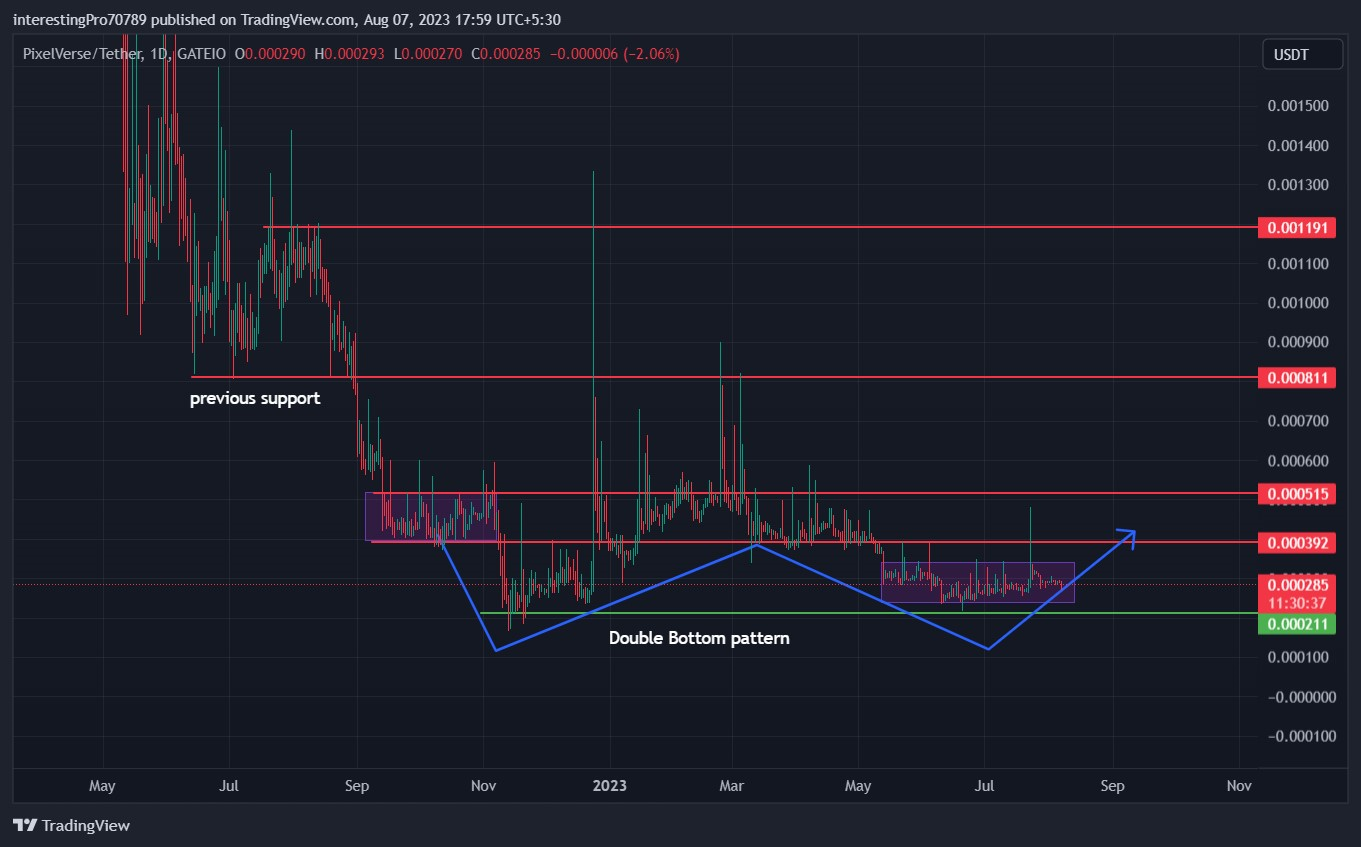Click the L0.000270 low value
This screenshot has height=847, width=1361.
click(429, 54)
